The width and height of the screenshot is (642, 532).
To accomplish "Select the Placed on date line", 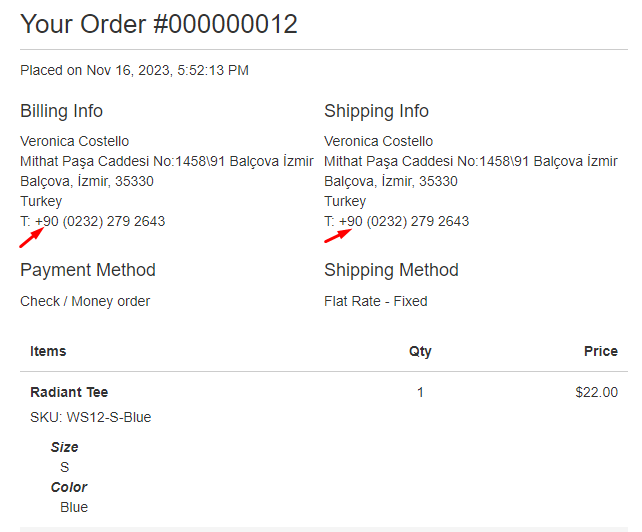I will (x=134, y=70).
